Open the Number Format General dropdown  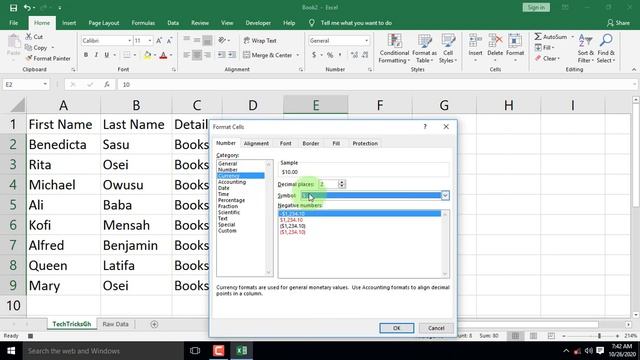tap(366, 41)
